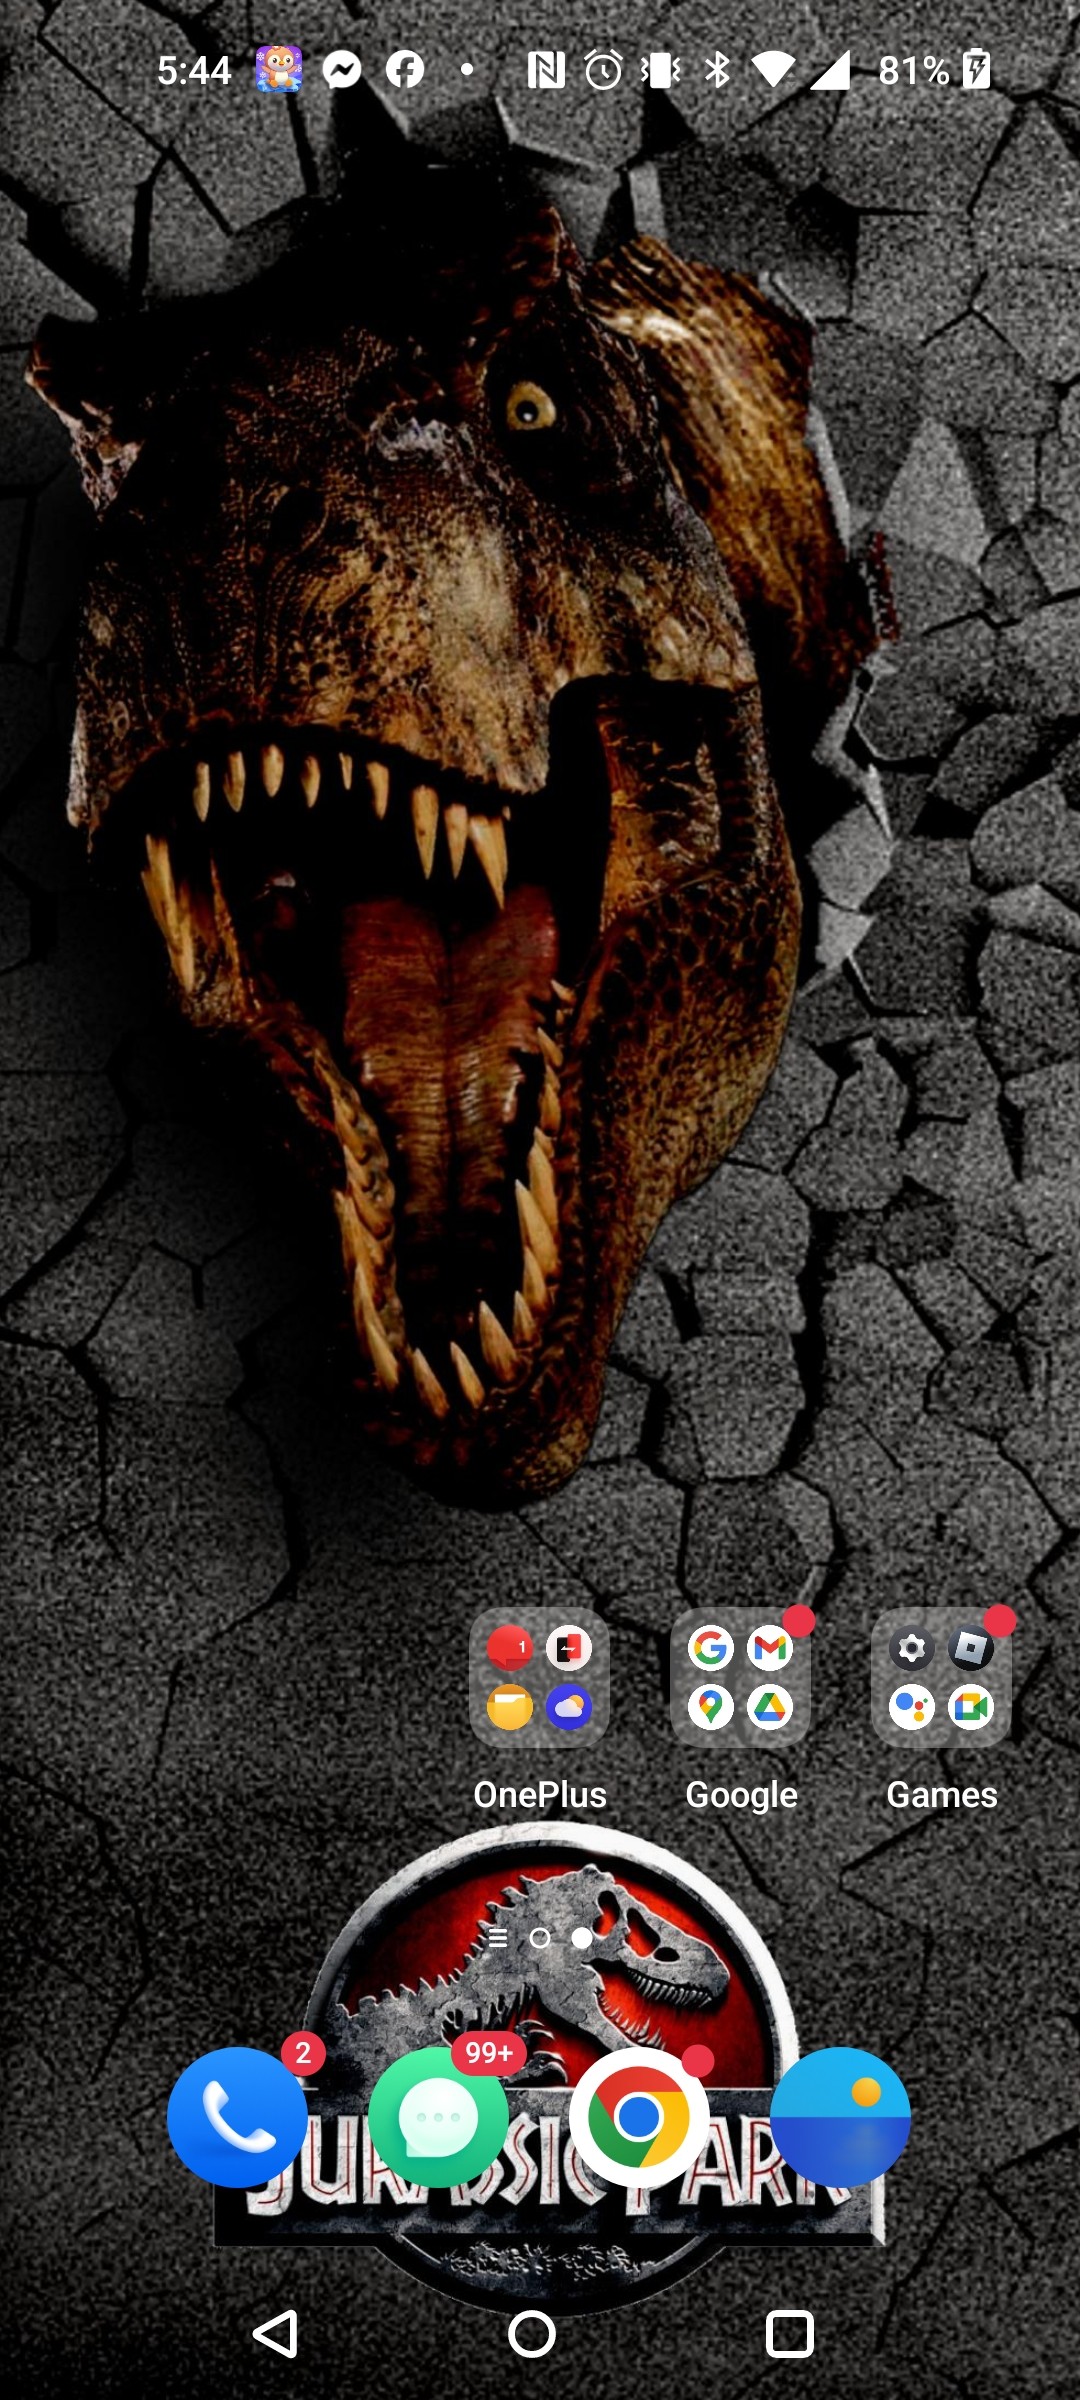Screen dimensions: 1080x2400
Task: Tap the dot notification indicator in status bar
Action: [467, 70]
